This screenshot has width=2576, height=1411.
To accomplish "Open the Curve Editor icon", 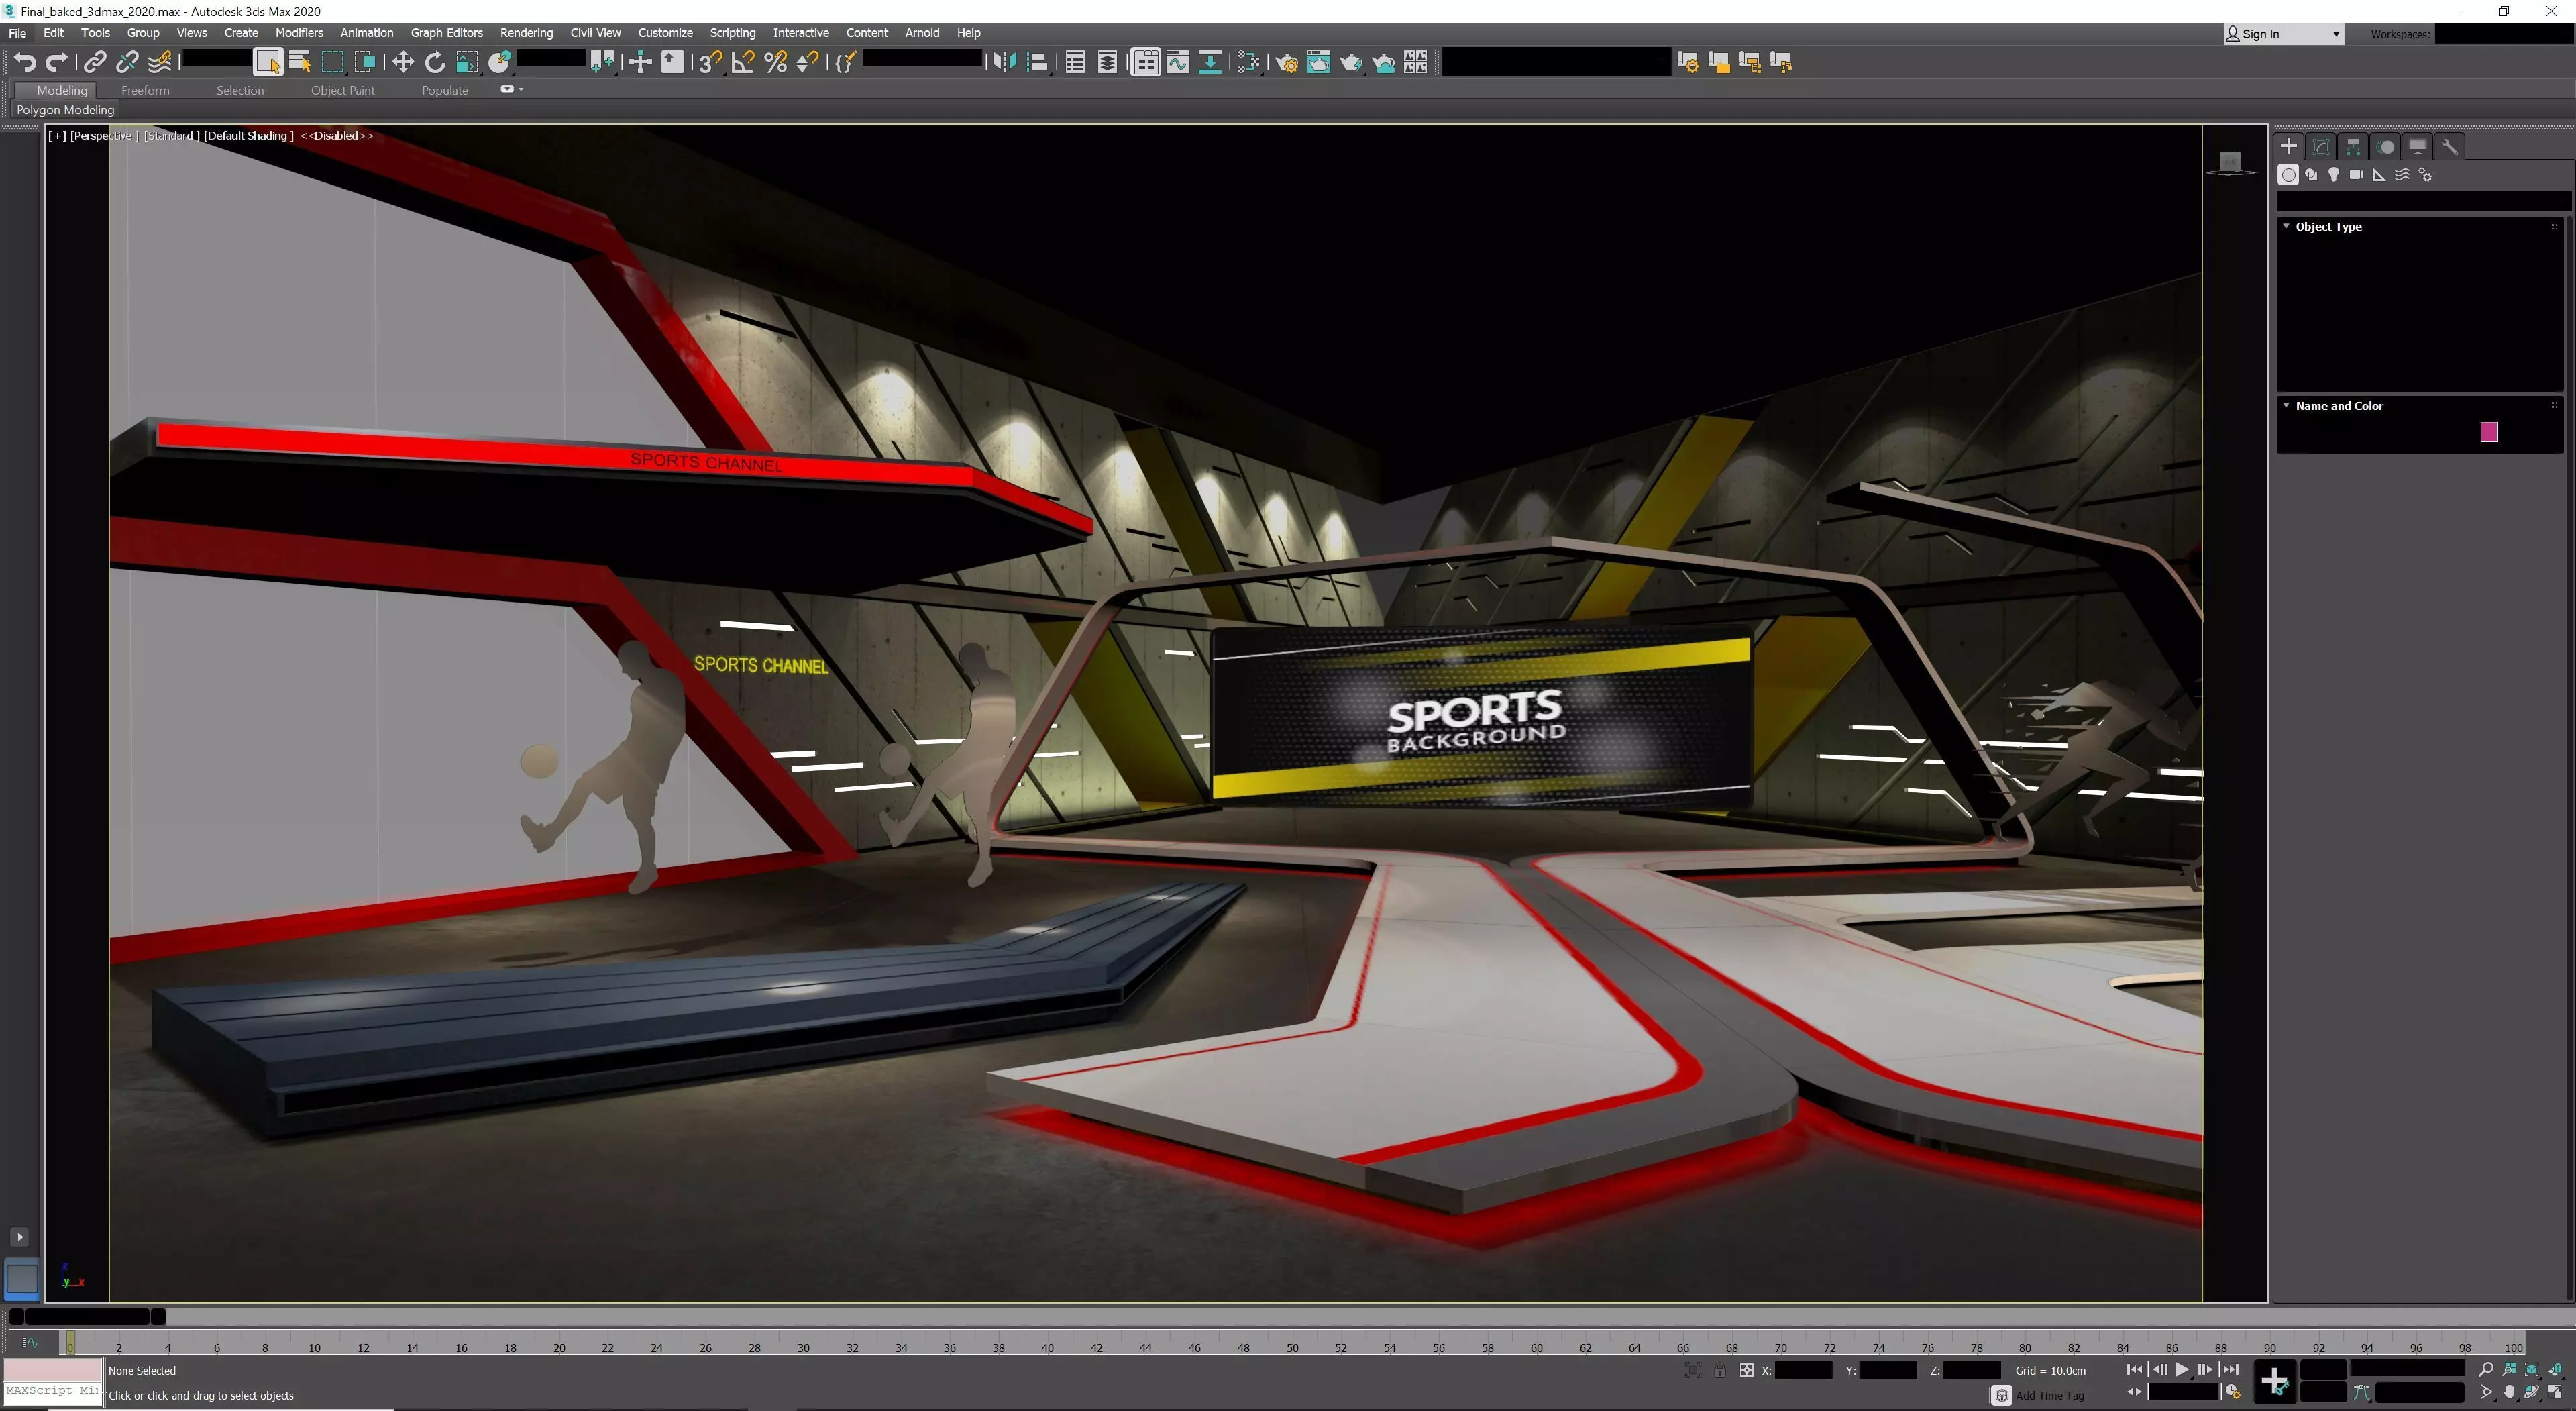I will (1178, 62).
